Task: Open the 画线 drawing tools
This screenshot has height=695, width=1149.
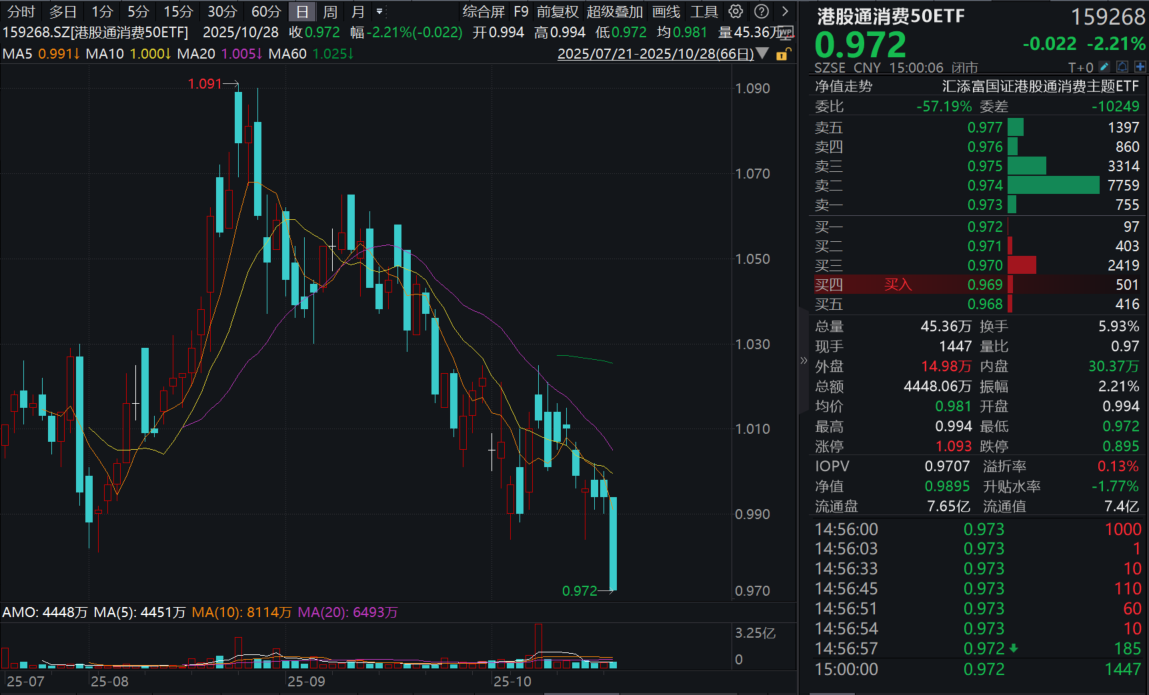Action: pos(666,12)
